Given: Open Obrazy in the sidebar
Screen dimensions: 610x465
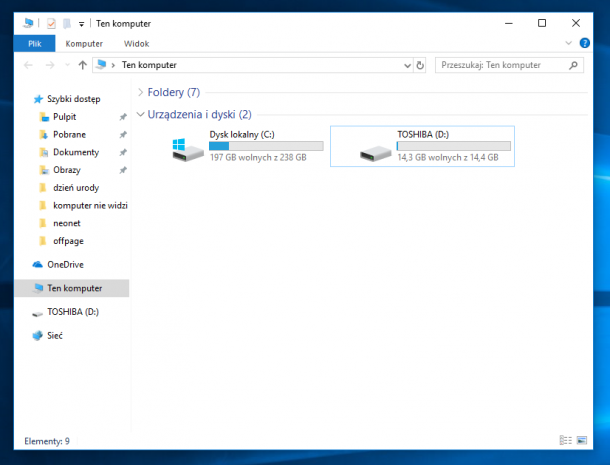Looking at the screenshot, I should 67,170.
